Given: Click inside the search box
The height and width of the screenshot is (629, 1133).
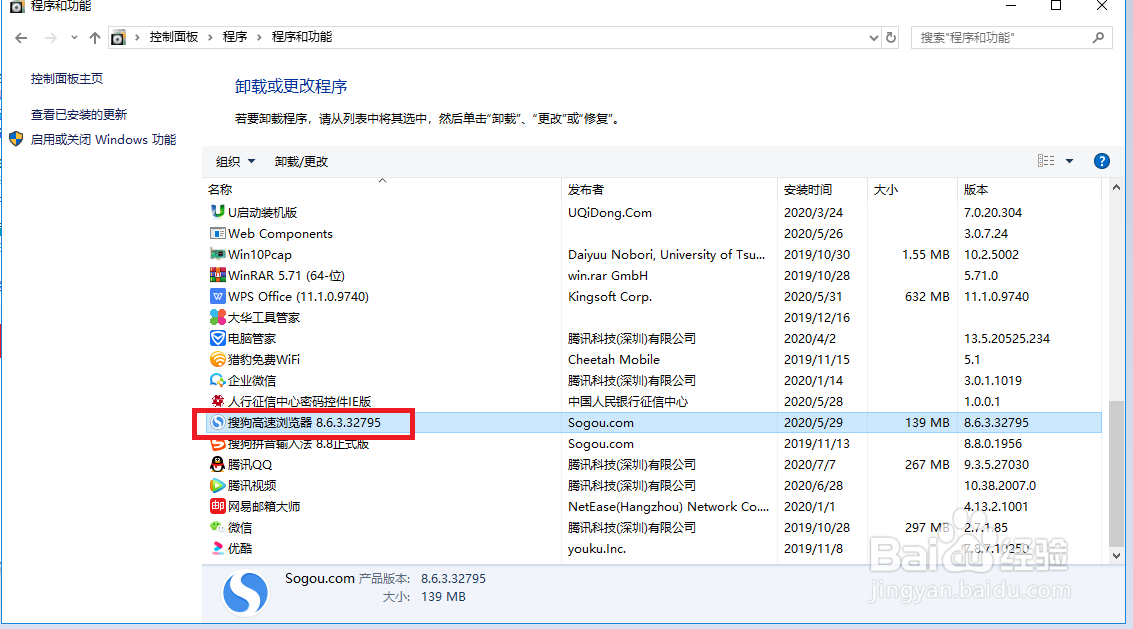Looking at the screenshot, I should pyautogui.click(x=1000, y=37).
